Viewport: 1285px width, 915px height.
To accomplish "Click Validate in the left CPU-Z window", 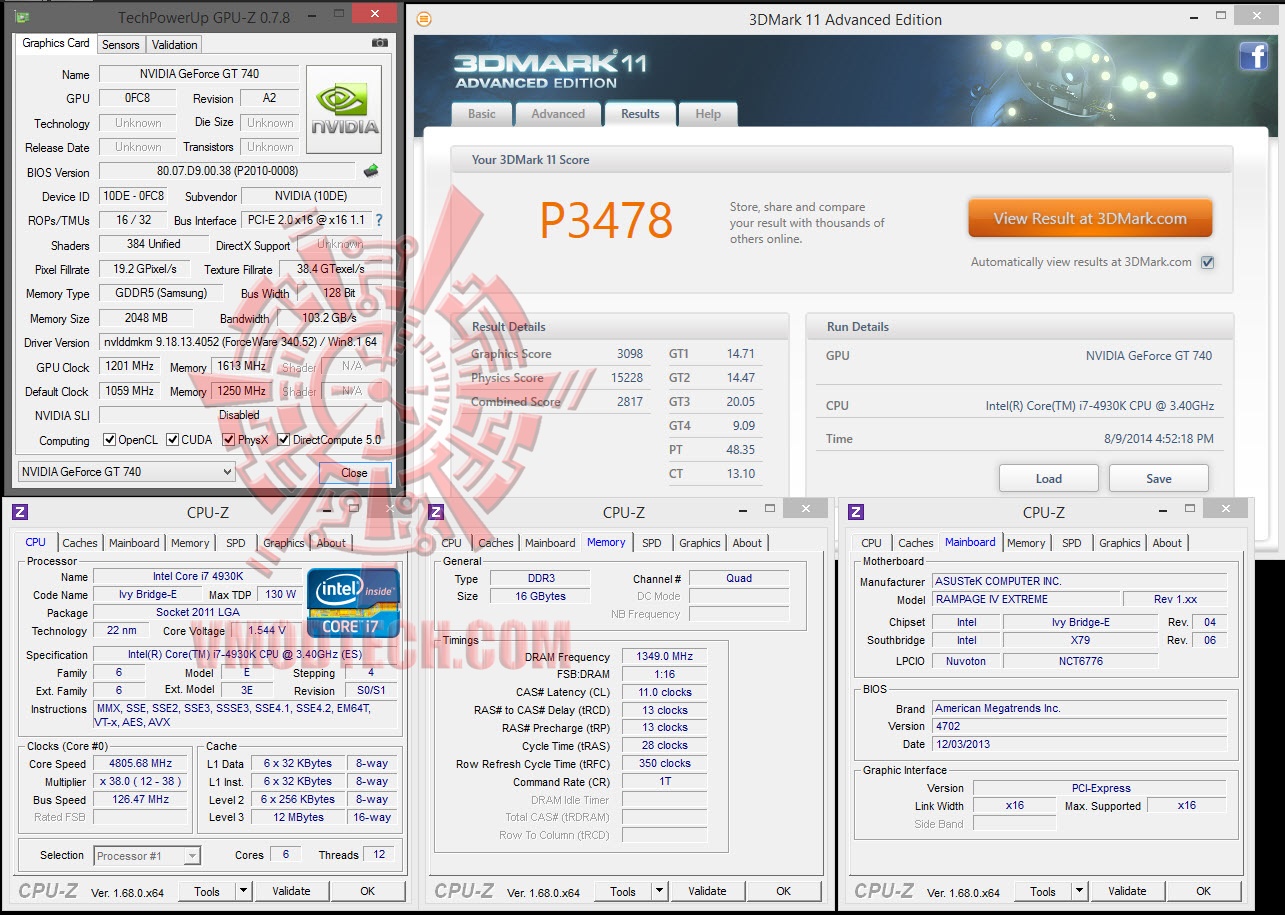I will [291, 891].
